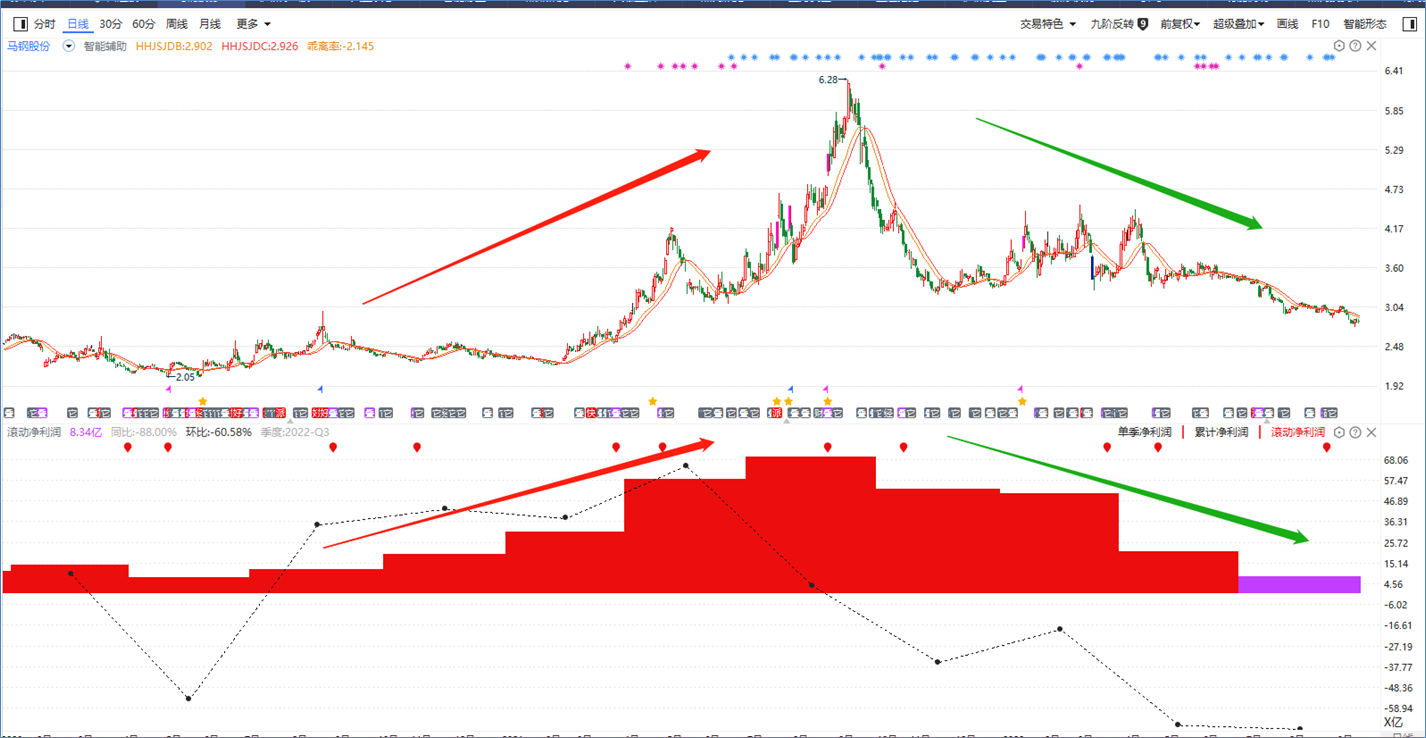Screen dimensions: 1426x738
Task: Click the 乖离率:-2.145 reading
Action: pyautogui.click(x=342, y=46)
